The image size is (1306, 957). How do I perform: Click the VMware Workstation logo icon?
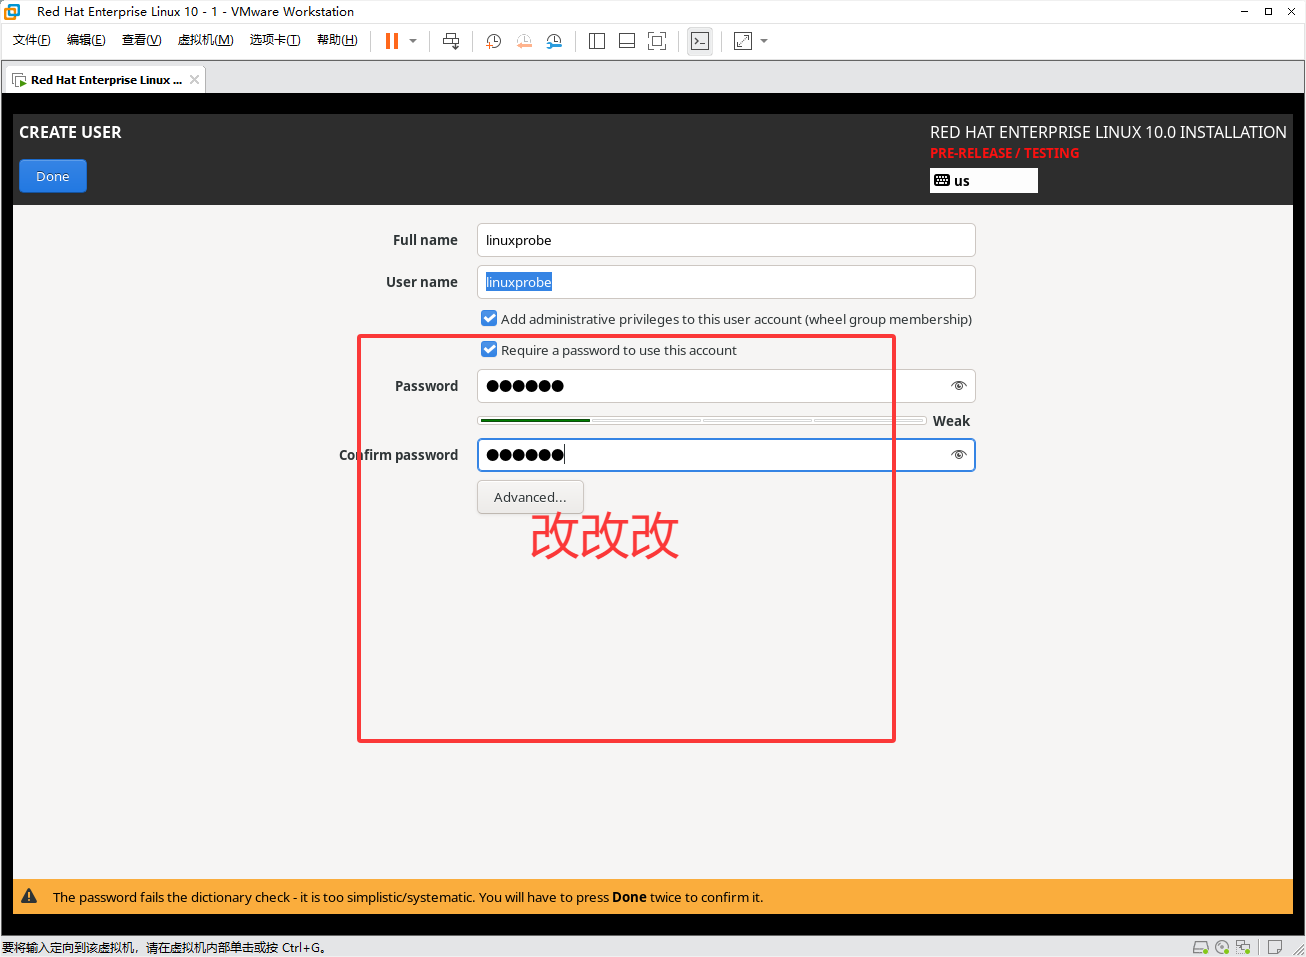click(12, 11)
